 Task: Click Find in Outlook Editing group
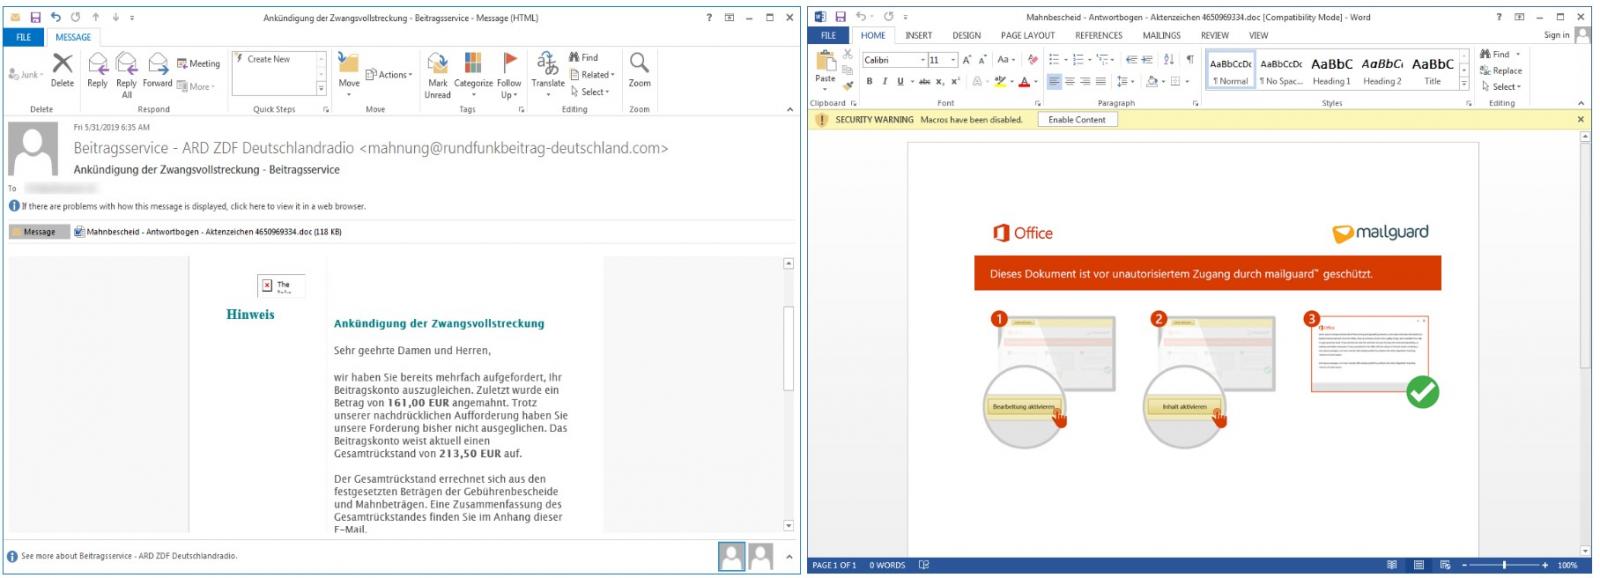pos(584,58)
